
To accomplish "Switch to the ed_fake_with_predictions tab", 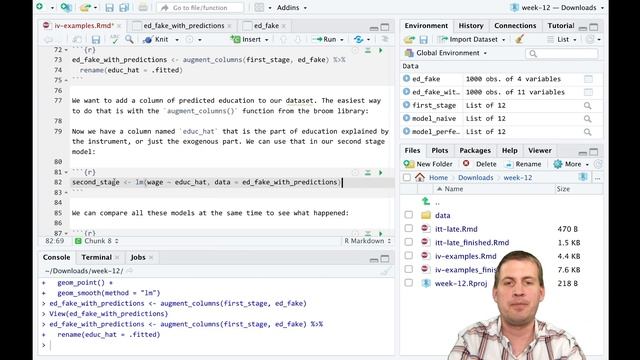I will (x=183, y=26).
